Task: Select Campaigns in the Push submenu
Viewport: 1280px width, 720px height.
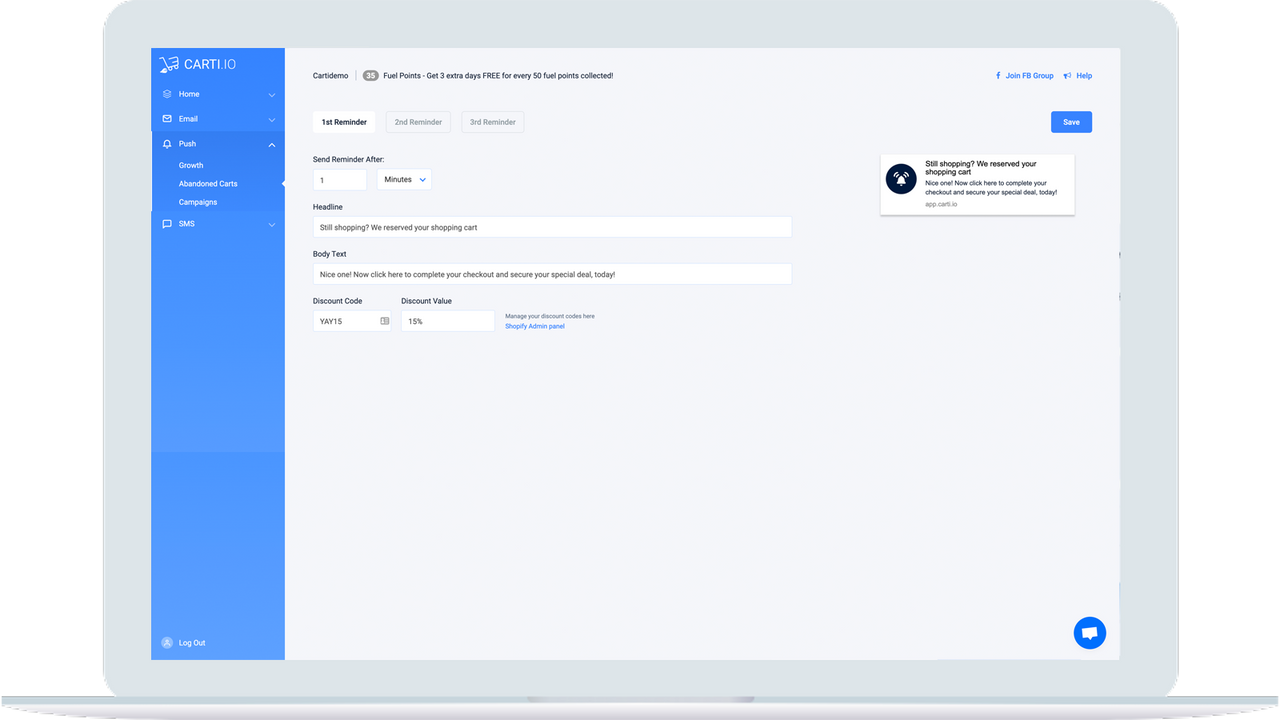Action: pos(198,202)
